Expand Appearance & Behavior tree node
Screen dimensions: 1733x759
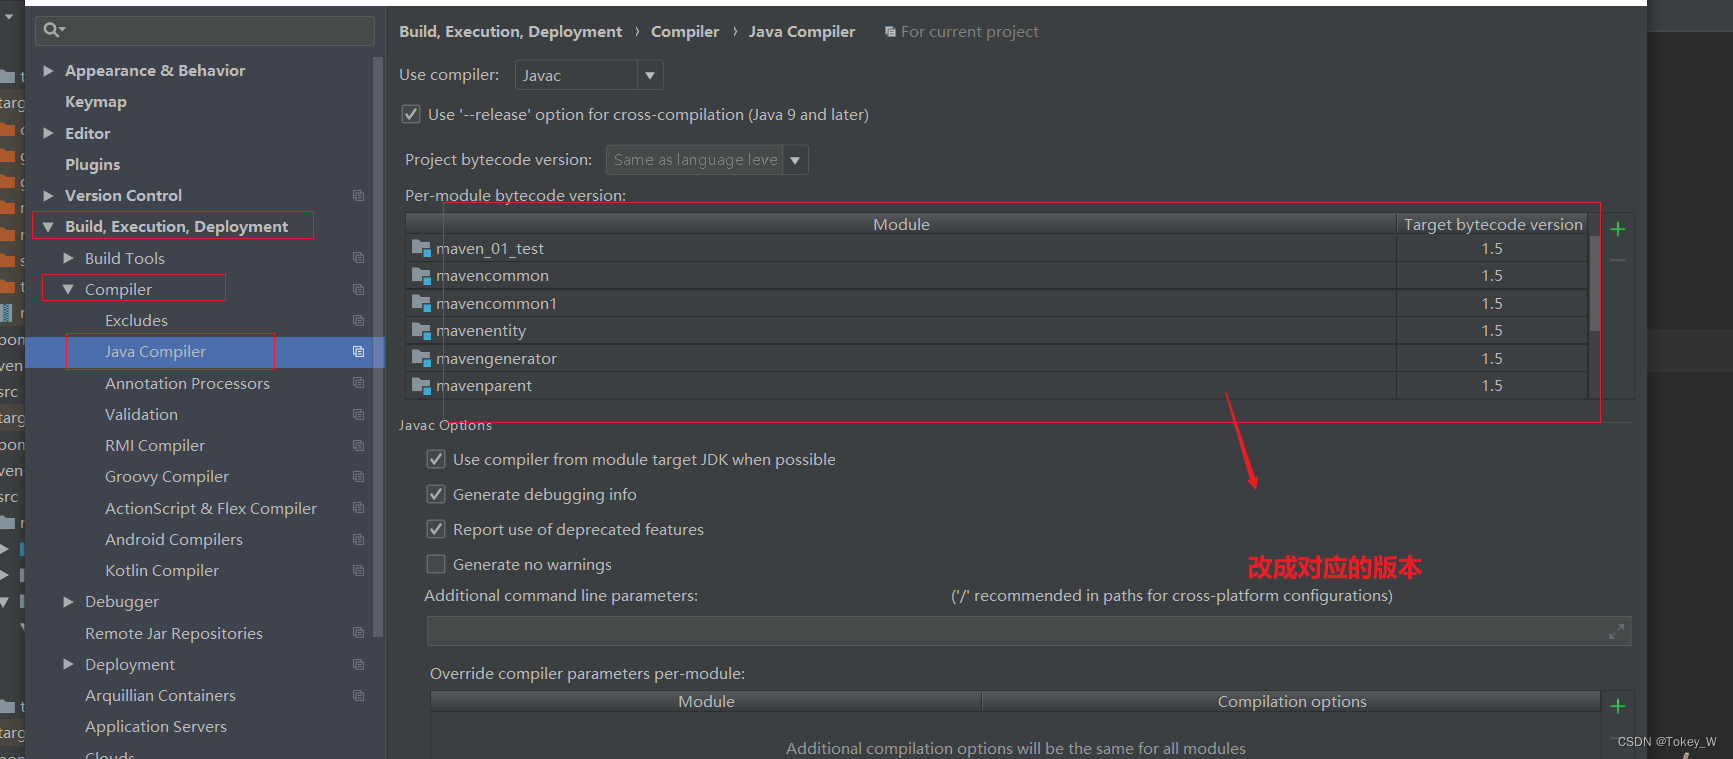pos(48,71)
